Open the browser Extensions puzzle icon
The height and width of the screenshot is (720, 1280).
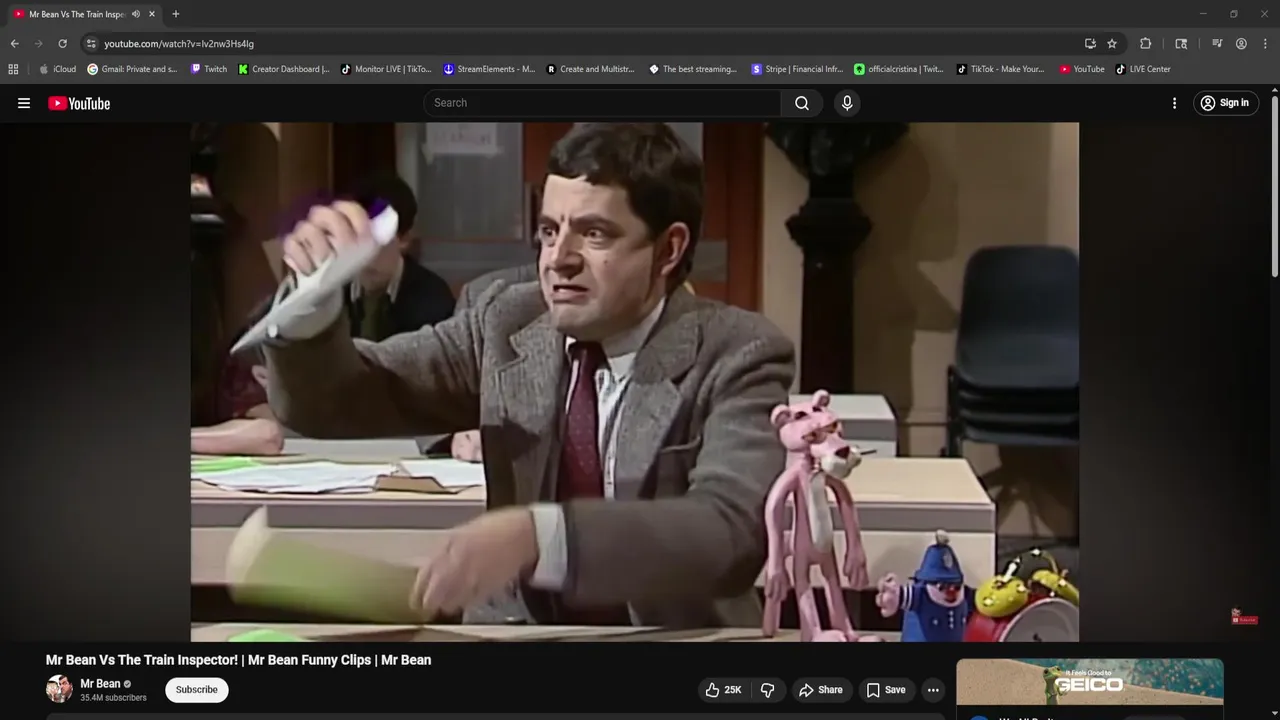(1146, 44)
